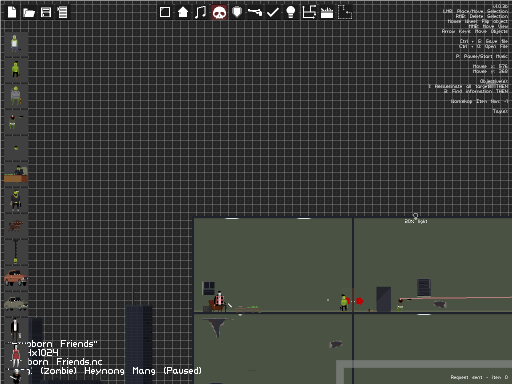Select the dark door in the right room

(384, 299)
